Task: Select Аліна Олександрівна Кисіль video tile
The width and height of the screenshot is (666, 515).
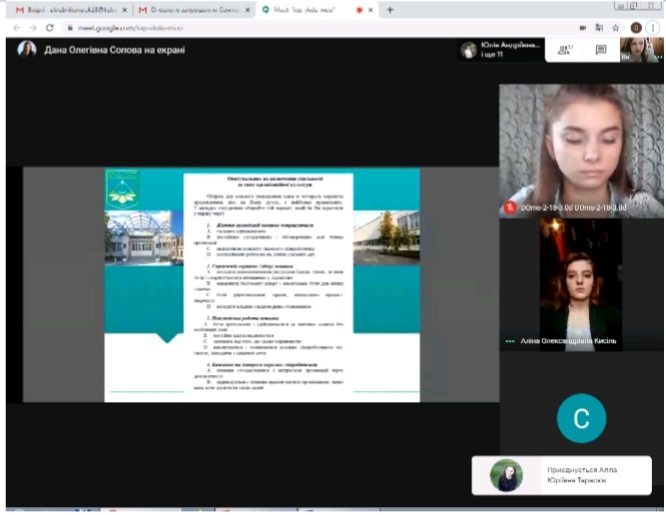Action: pyautogui.click(x=581, y=285)
